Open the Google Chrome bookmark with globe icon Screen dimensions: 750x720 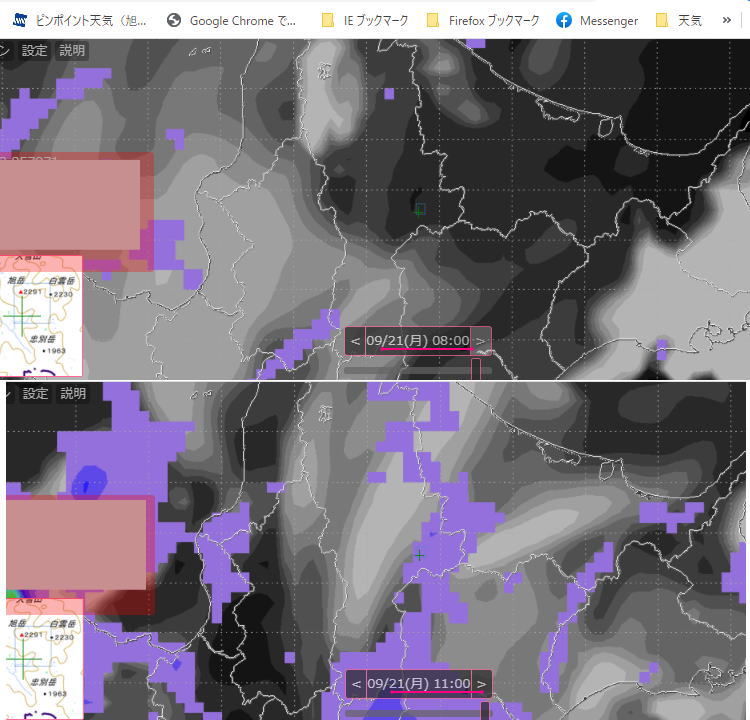click(231, 20)
